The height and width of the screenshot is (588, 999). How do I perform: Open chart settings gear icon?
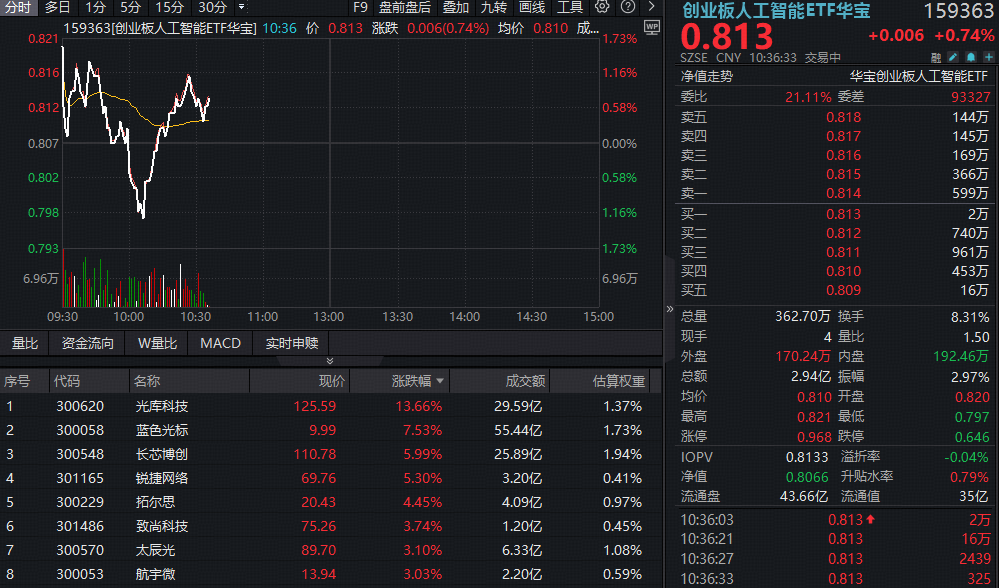pos(602,7)
